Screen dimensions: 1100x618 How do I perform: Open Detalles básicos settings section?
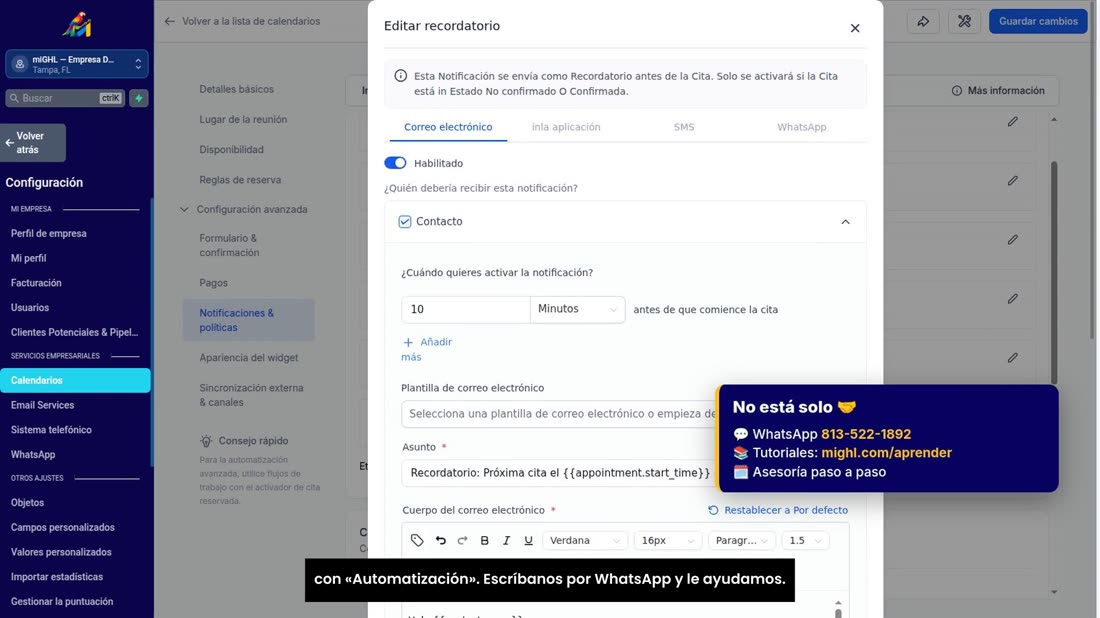click(236, 89)
